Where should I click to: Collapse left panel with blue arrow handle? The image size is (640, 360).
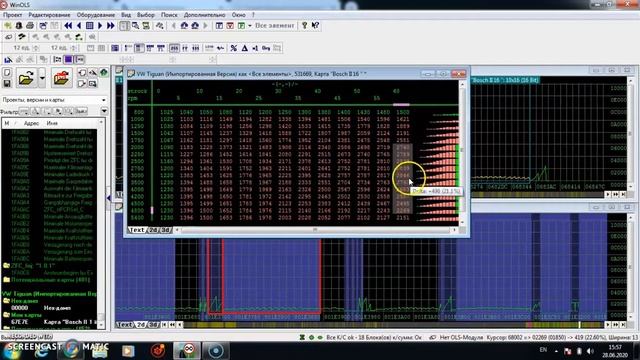[109, 198]
